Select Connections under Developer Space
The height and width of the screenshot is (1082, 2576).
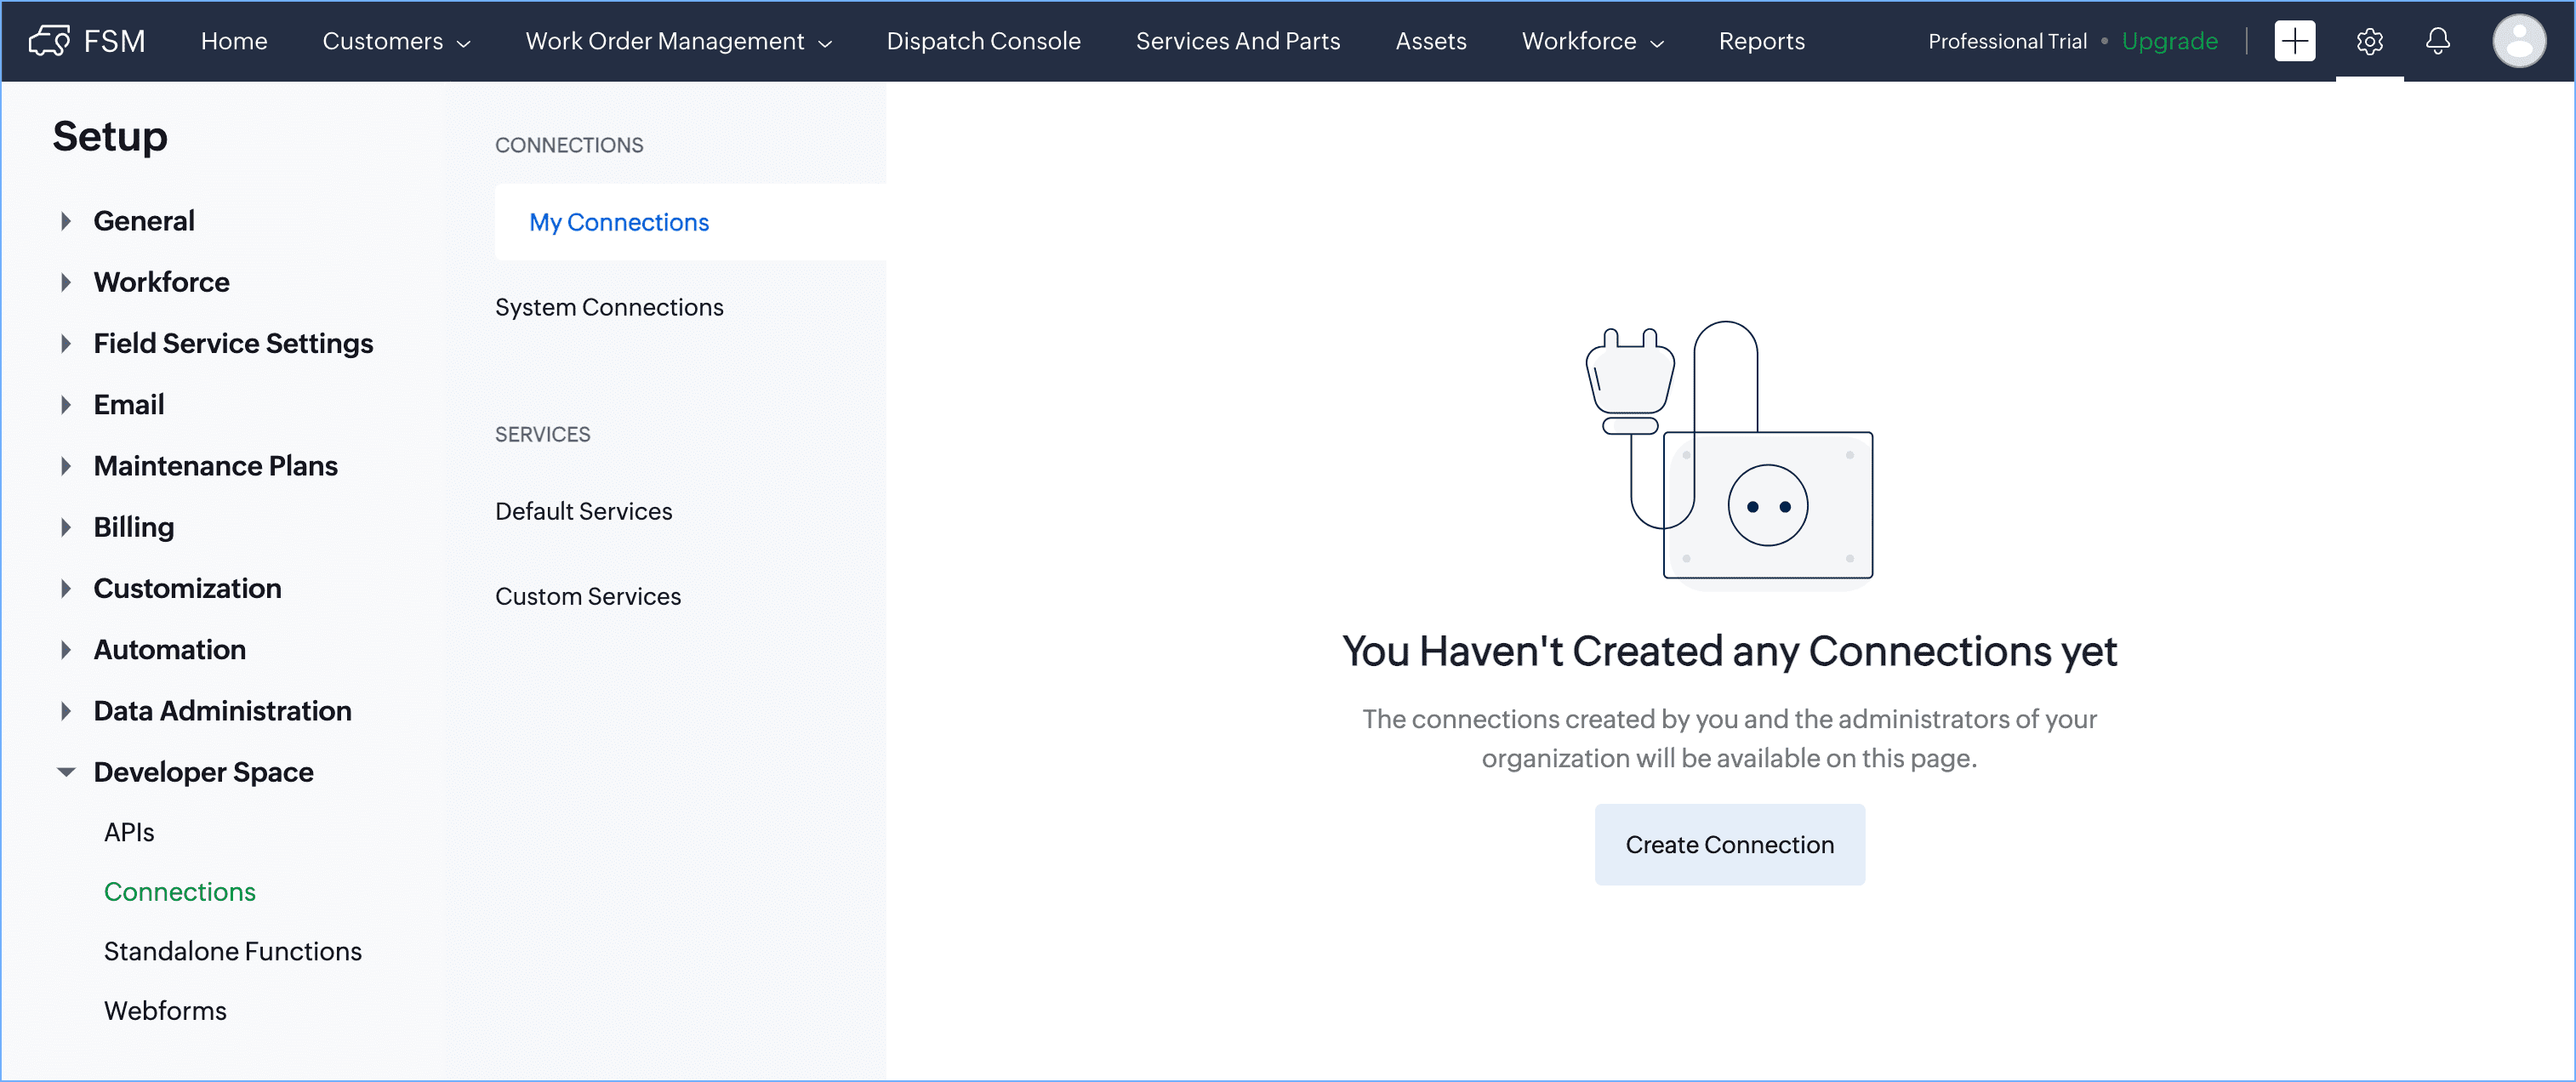(x=180, y=892)
